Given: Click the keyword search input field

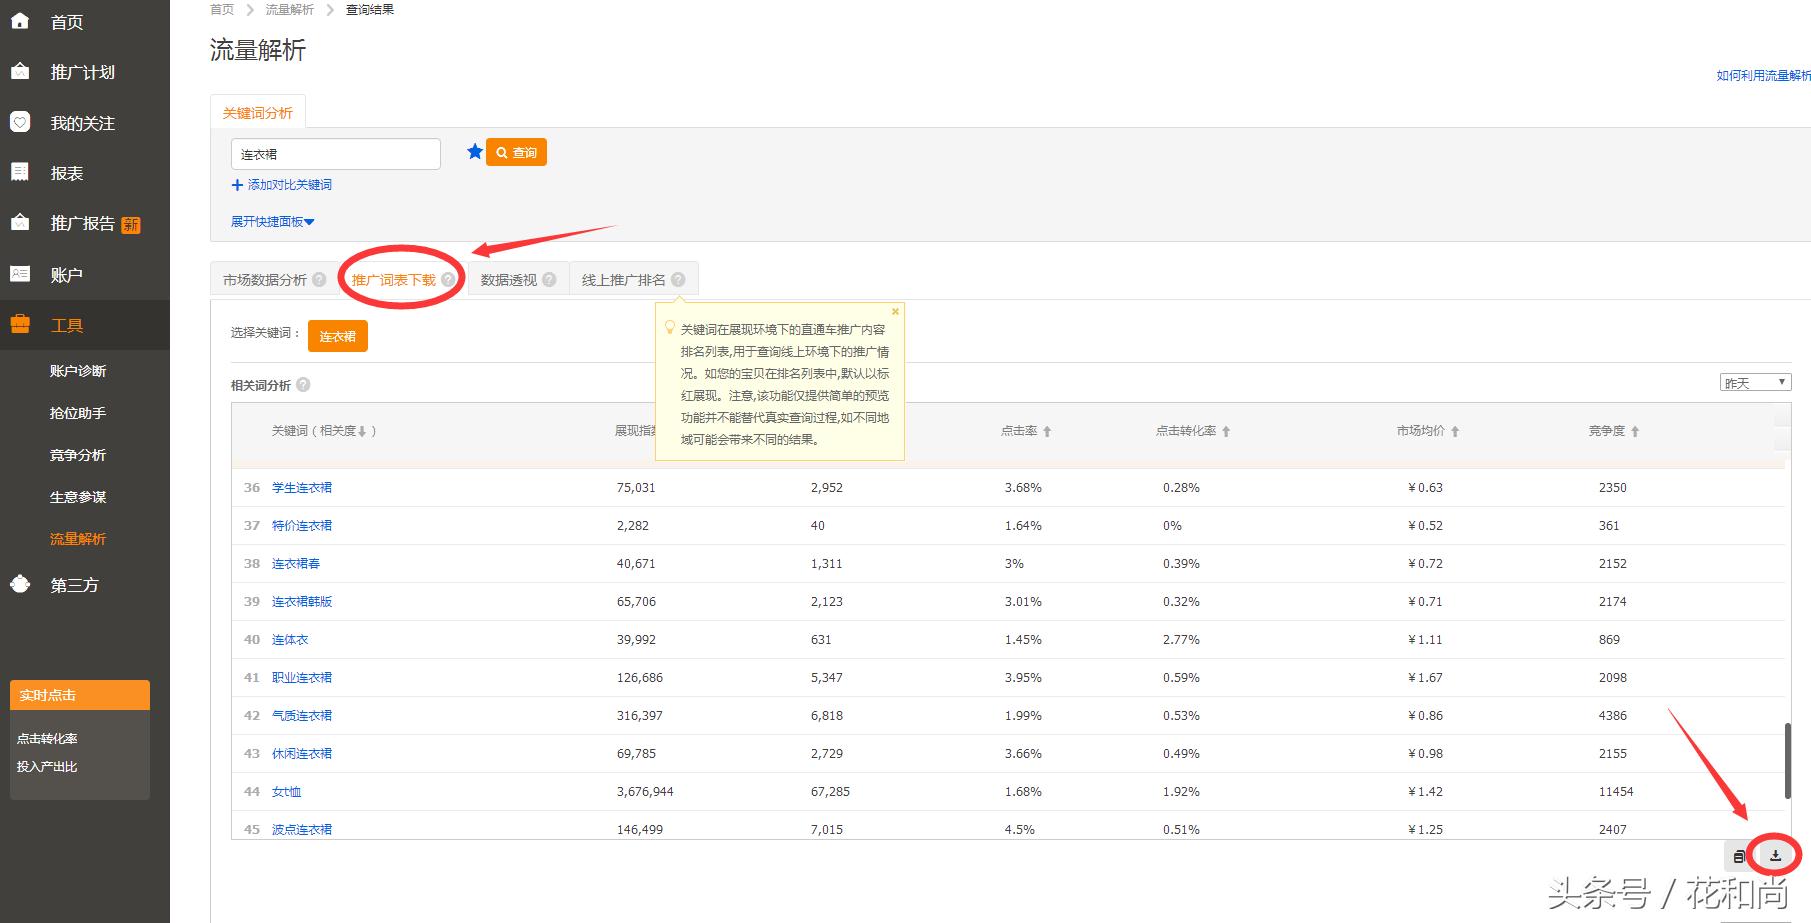Looking at the screenshot, I should (x=335, y=154).
